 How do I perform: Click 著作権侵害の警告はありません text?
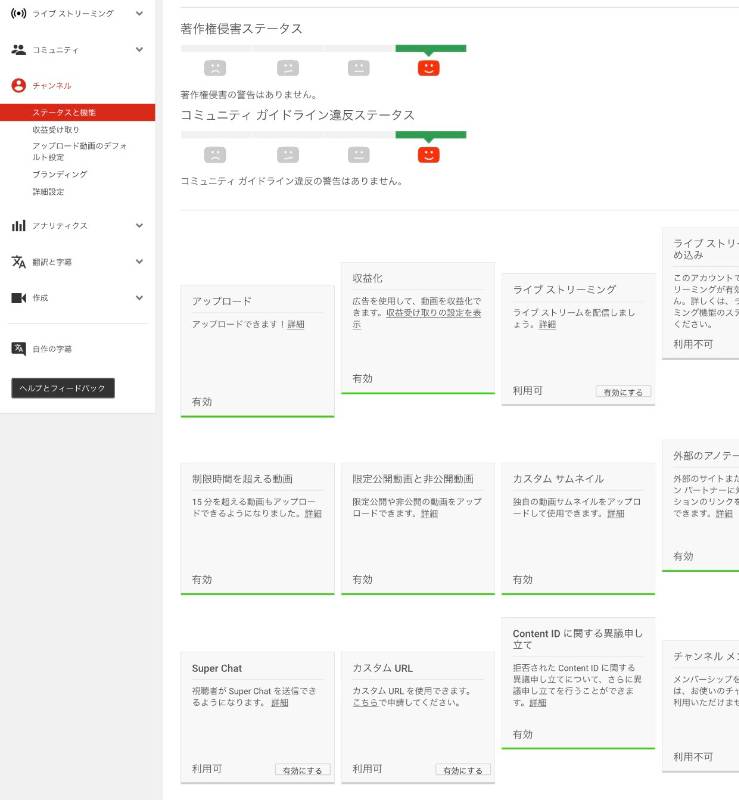pyautogui.click(x=249, y=94)
